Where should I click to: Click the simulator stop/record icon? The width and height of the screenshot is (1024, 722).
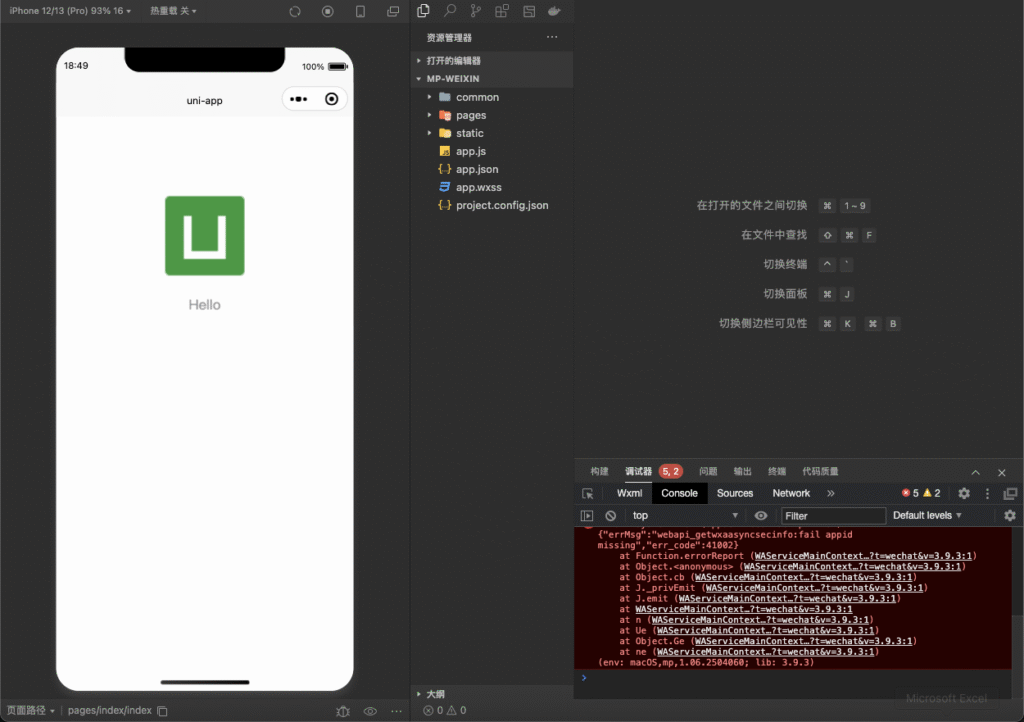pyautogui.click(x=328, y=11)
